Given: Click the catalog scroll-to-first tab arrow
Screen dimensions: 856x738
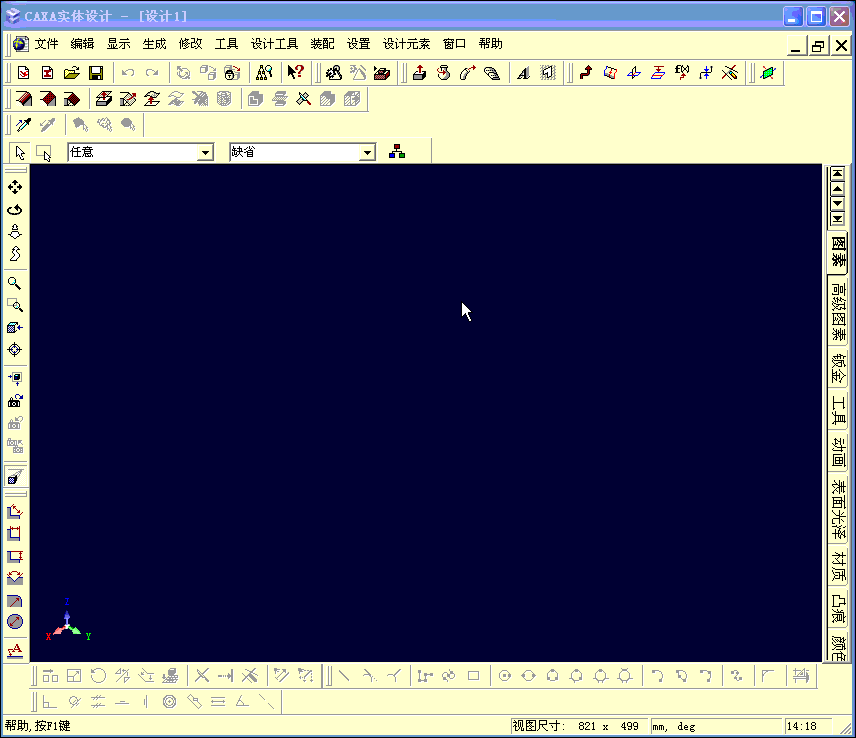Looking at the screenshot, I should coord(837,174).
